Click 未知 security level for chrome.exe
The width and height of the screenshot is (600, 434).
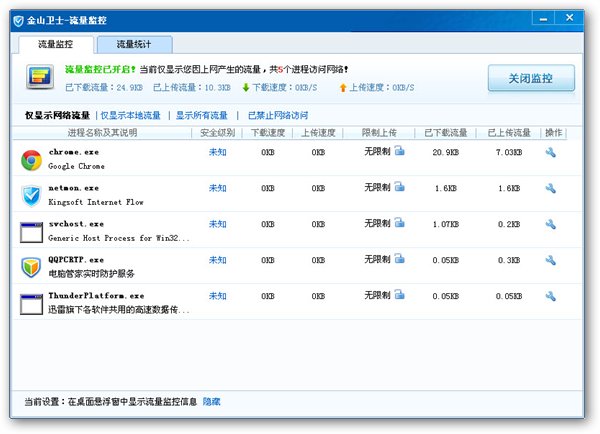pos(217,152)
